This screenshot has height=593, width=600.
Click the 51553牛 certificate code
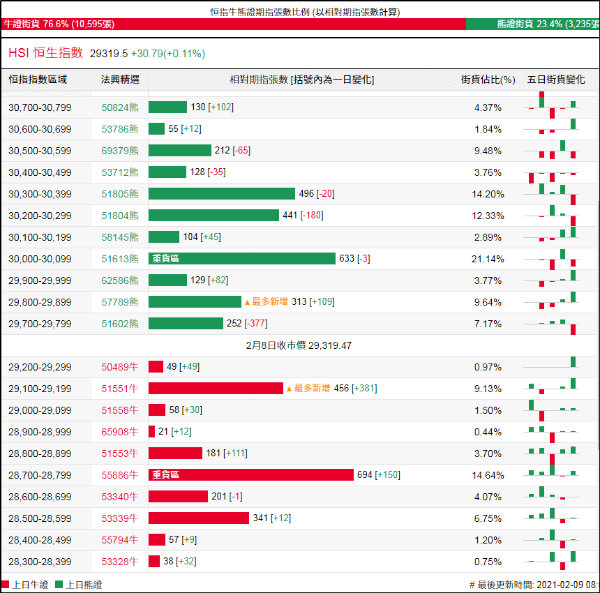tap(119, 454)
